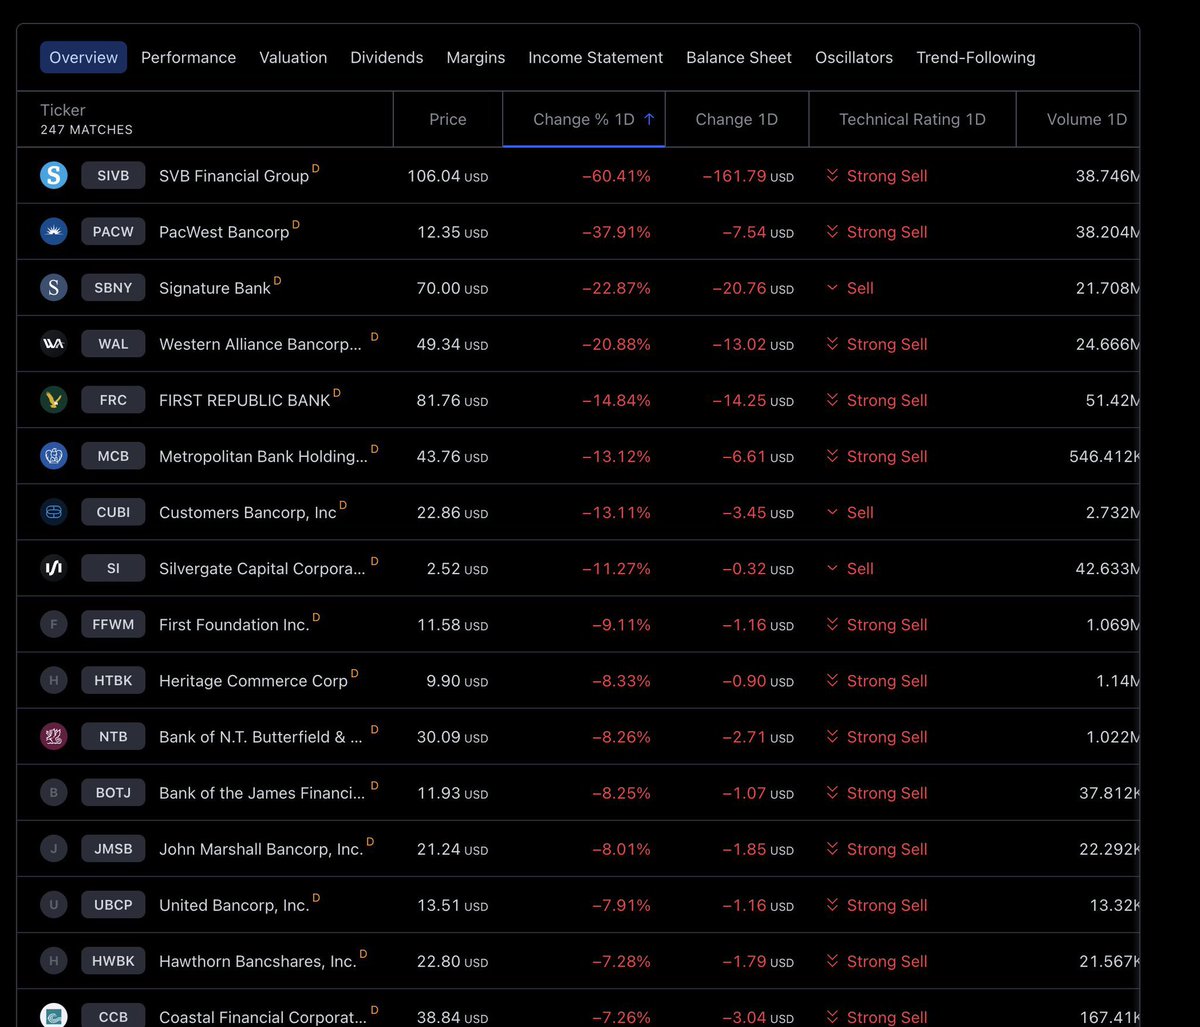Click the Signature Bank logo icon

(53, 288)
